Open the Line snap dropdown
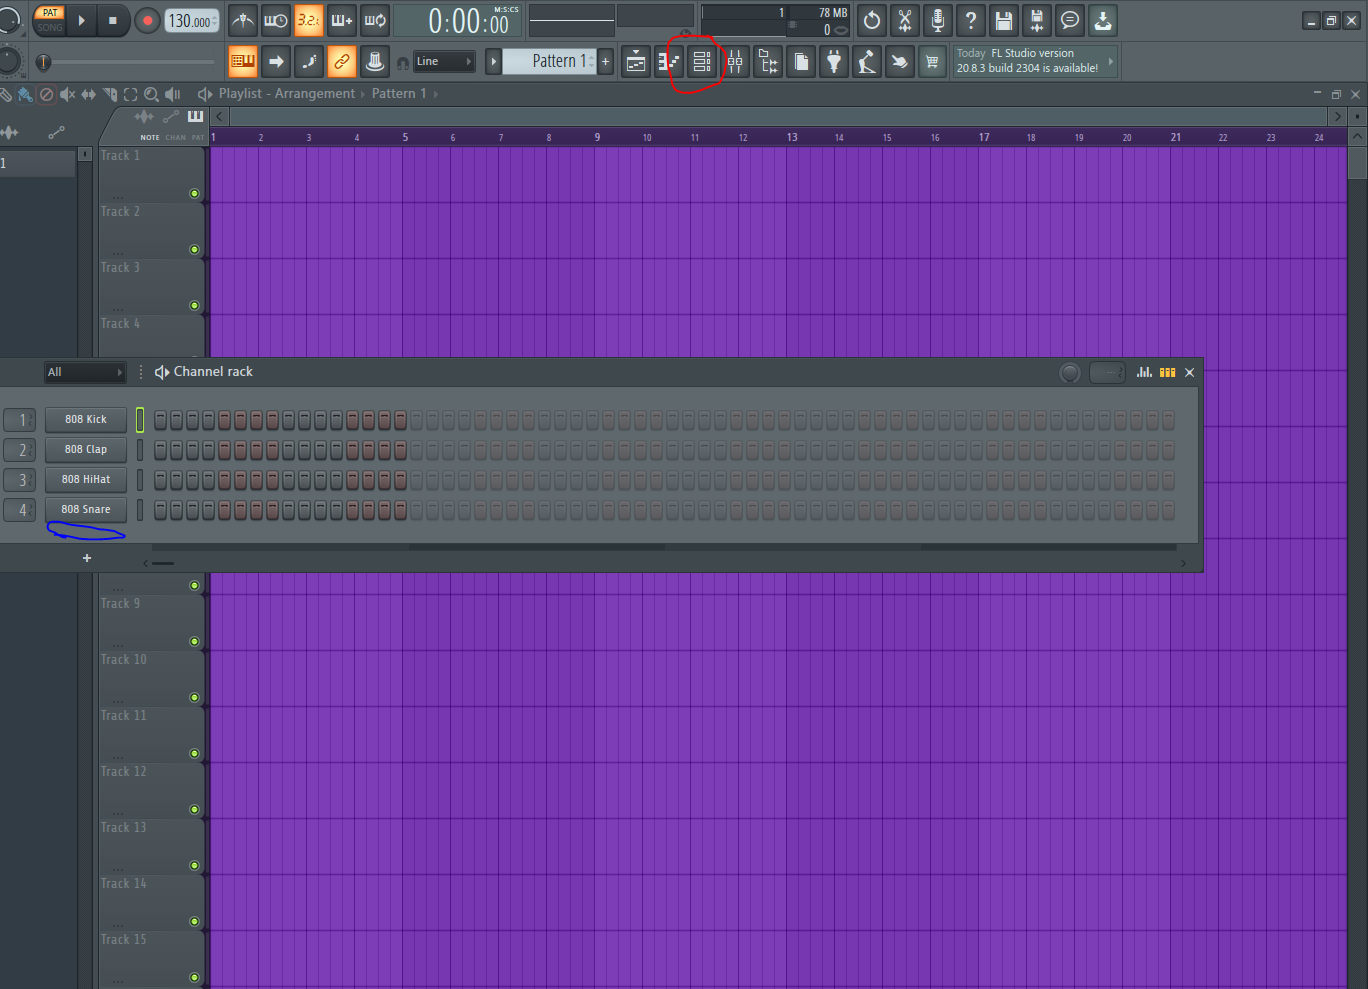This screenshot has width=1368, height=989. pos(444,61)
